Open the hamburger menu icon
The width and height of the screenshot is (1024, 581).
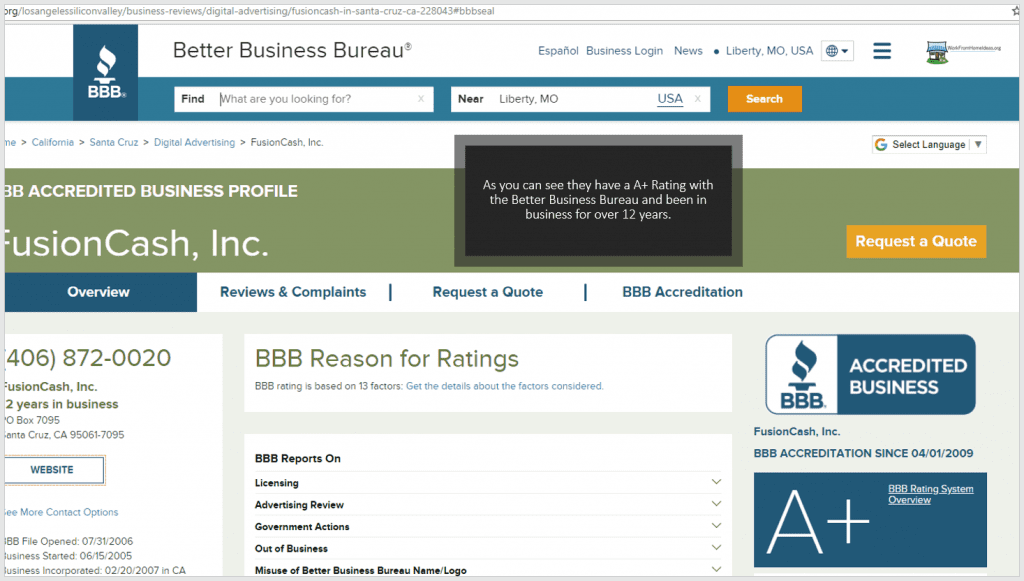[882, 51]
